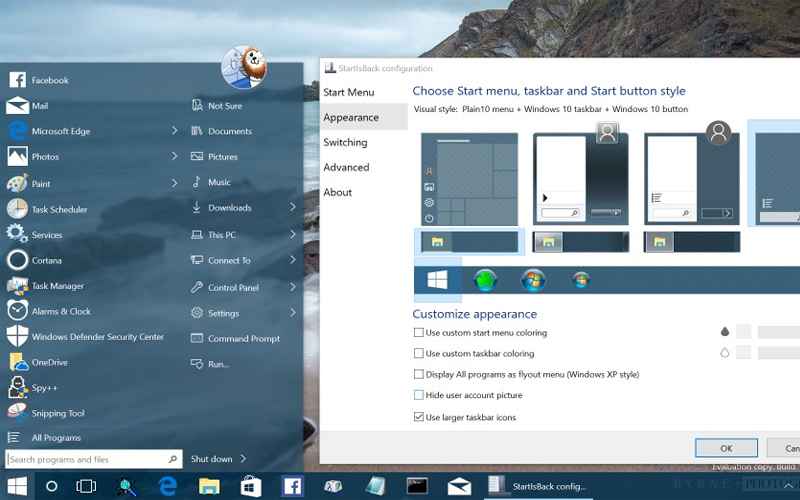
Task: Go to the Advanced section
Action: coord(346,167)
